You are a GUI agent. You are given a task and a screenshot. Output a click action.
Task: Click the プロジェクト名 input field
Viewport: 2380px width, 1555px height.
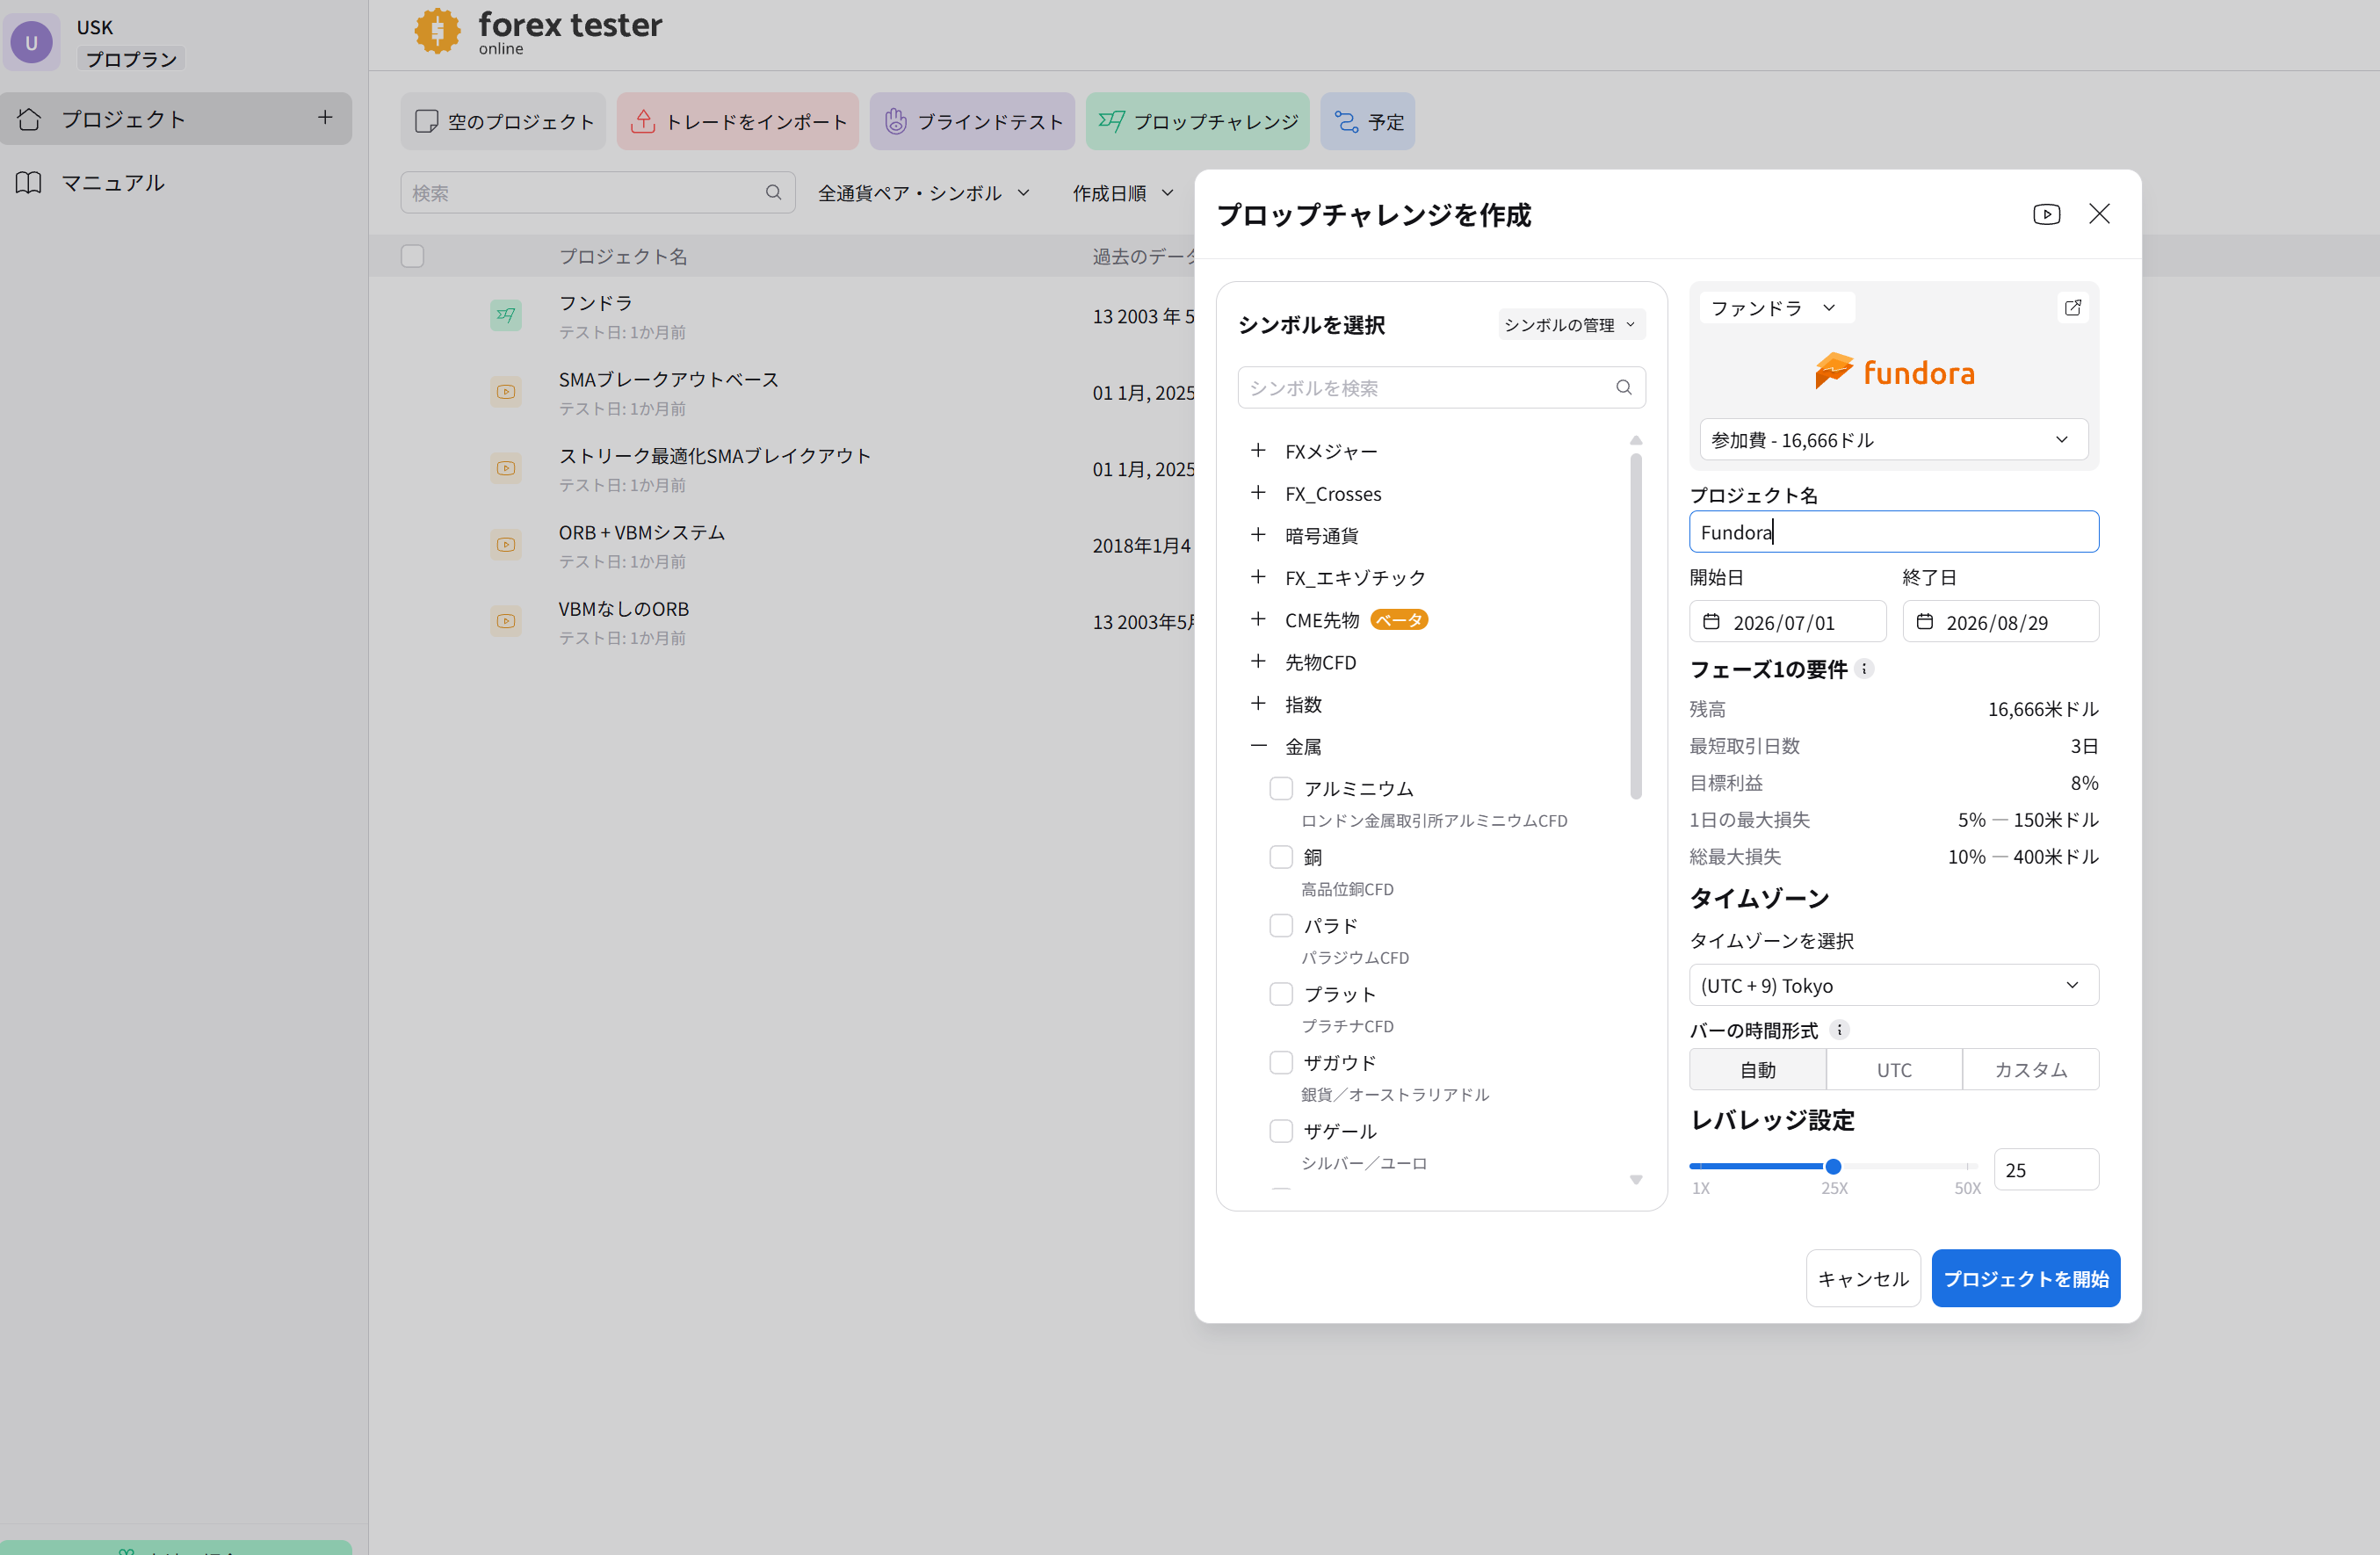[x=1893, y=532]
